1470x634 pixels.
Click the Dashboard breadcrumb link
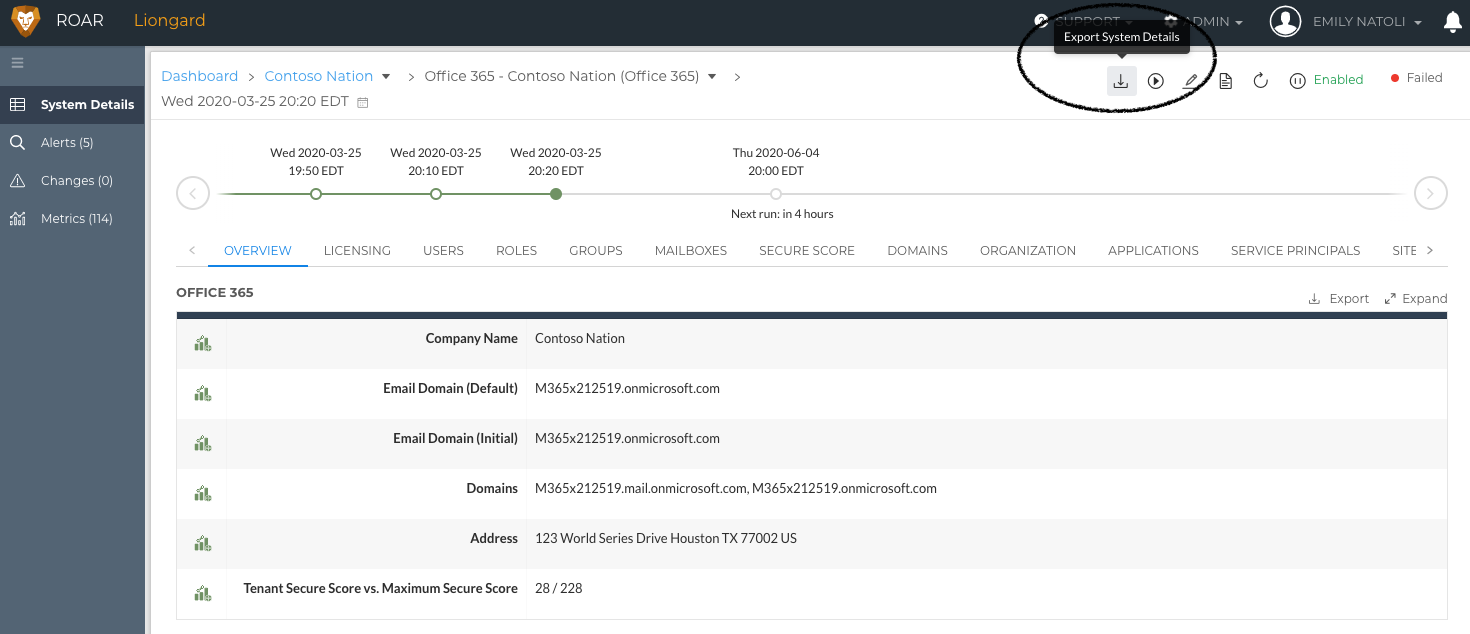pos(199,76)
